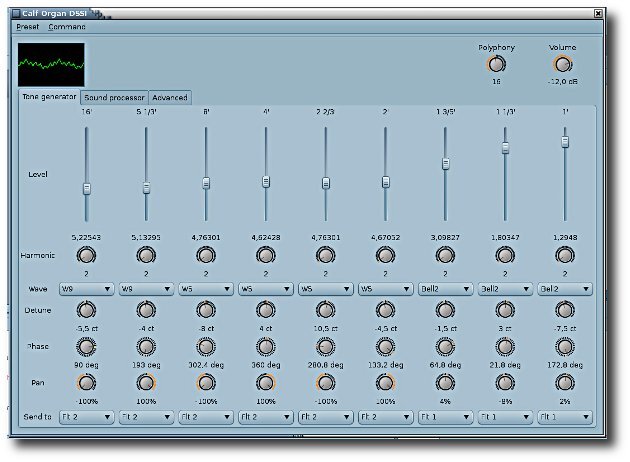
Task: Click the -12,0 dB volume readout
Action: pos(562,82)
